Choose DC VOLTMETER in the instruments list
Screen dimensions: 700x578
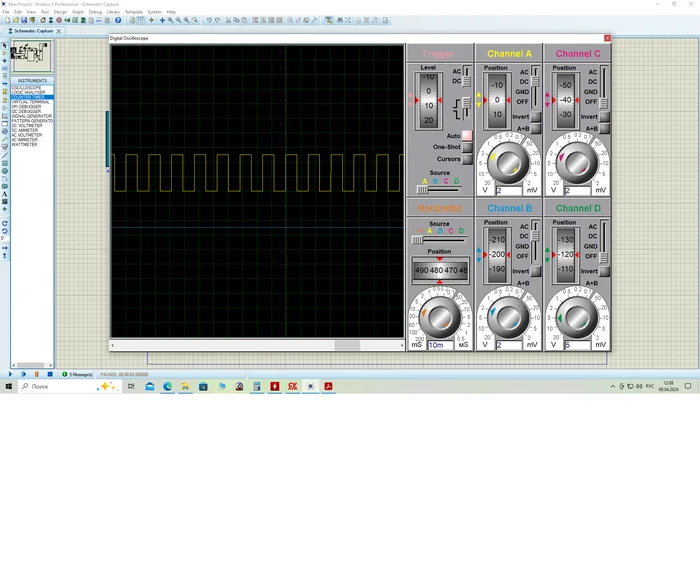click(x=27, y=125)
